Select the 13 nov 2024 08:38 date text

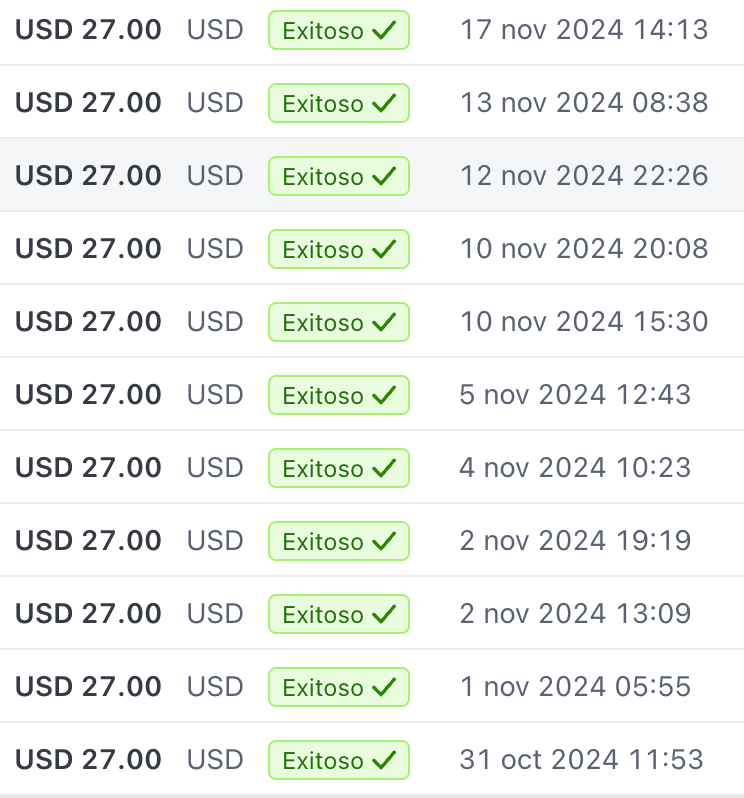tap(583, 103)
